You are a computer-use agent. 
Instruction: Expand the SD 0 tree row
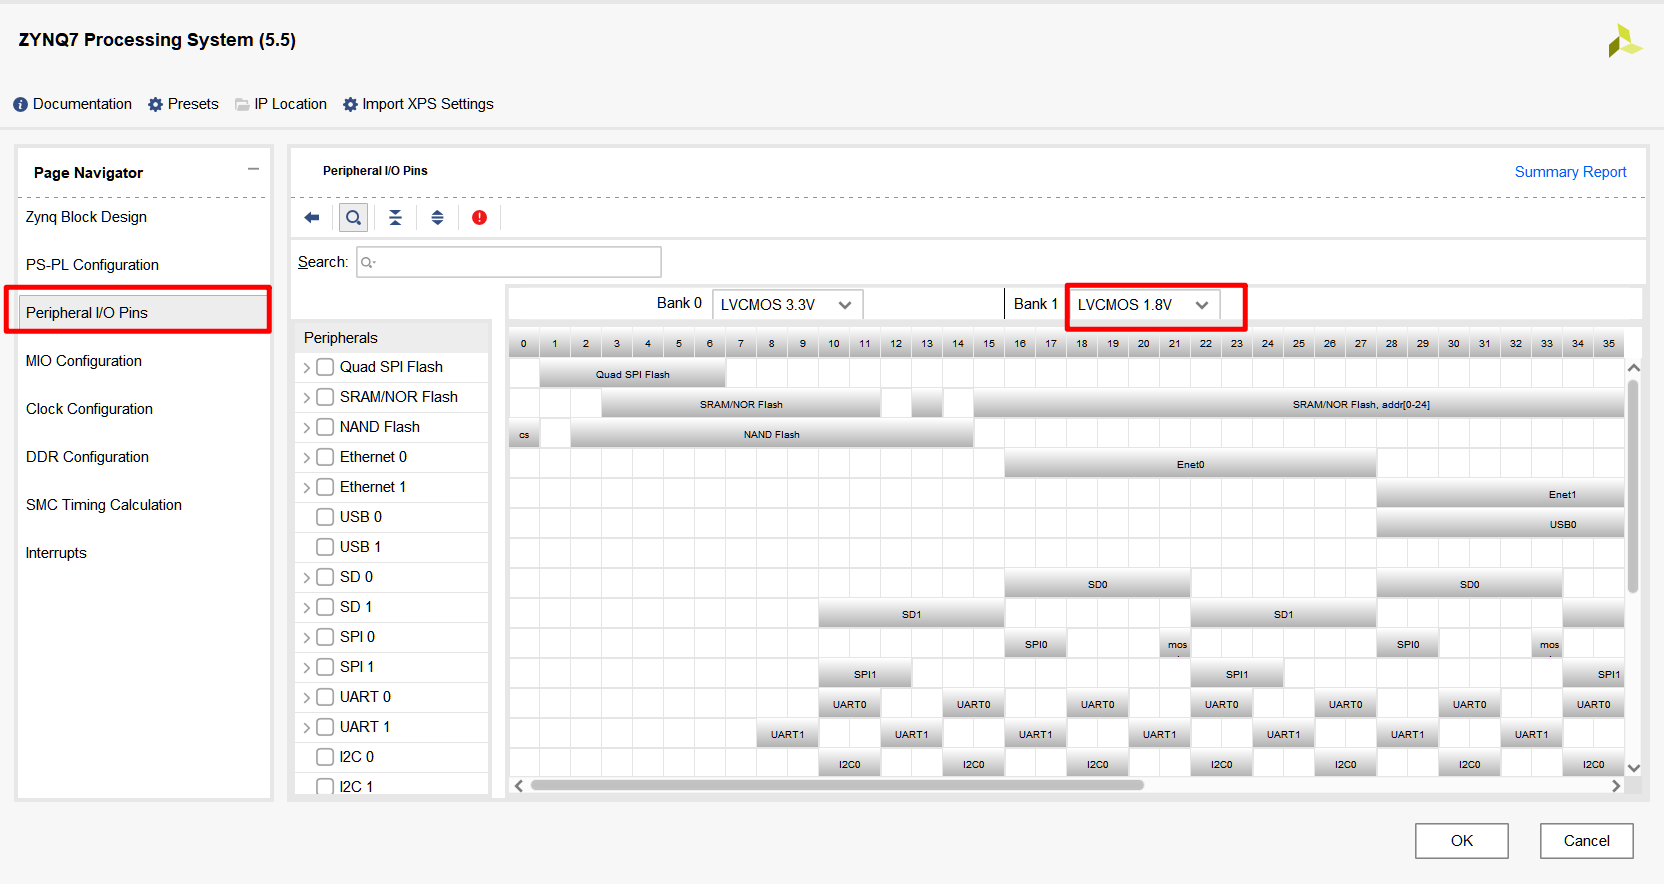click(x=306, y=578)
